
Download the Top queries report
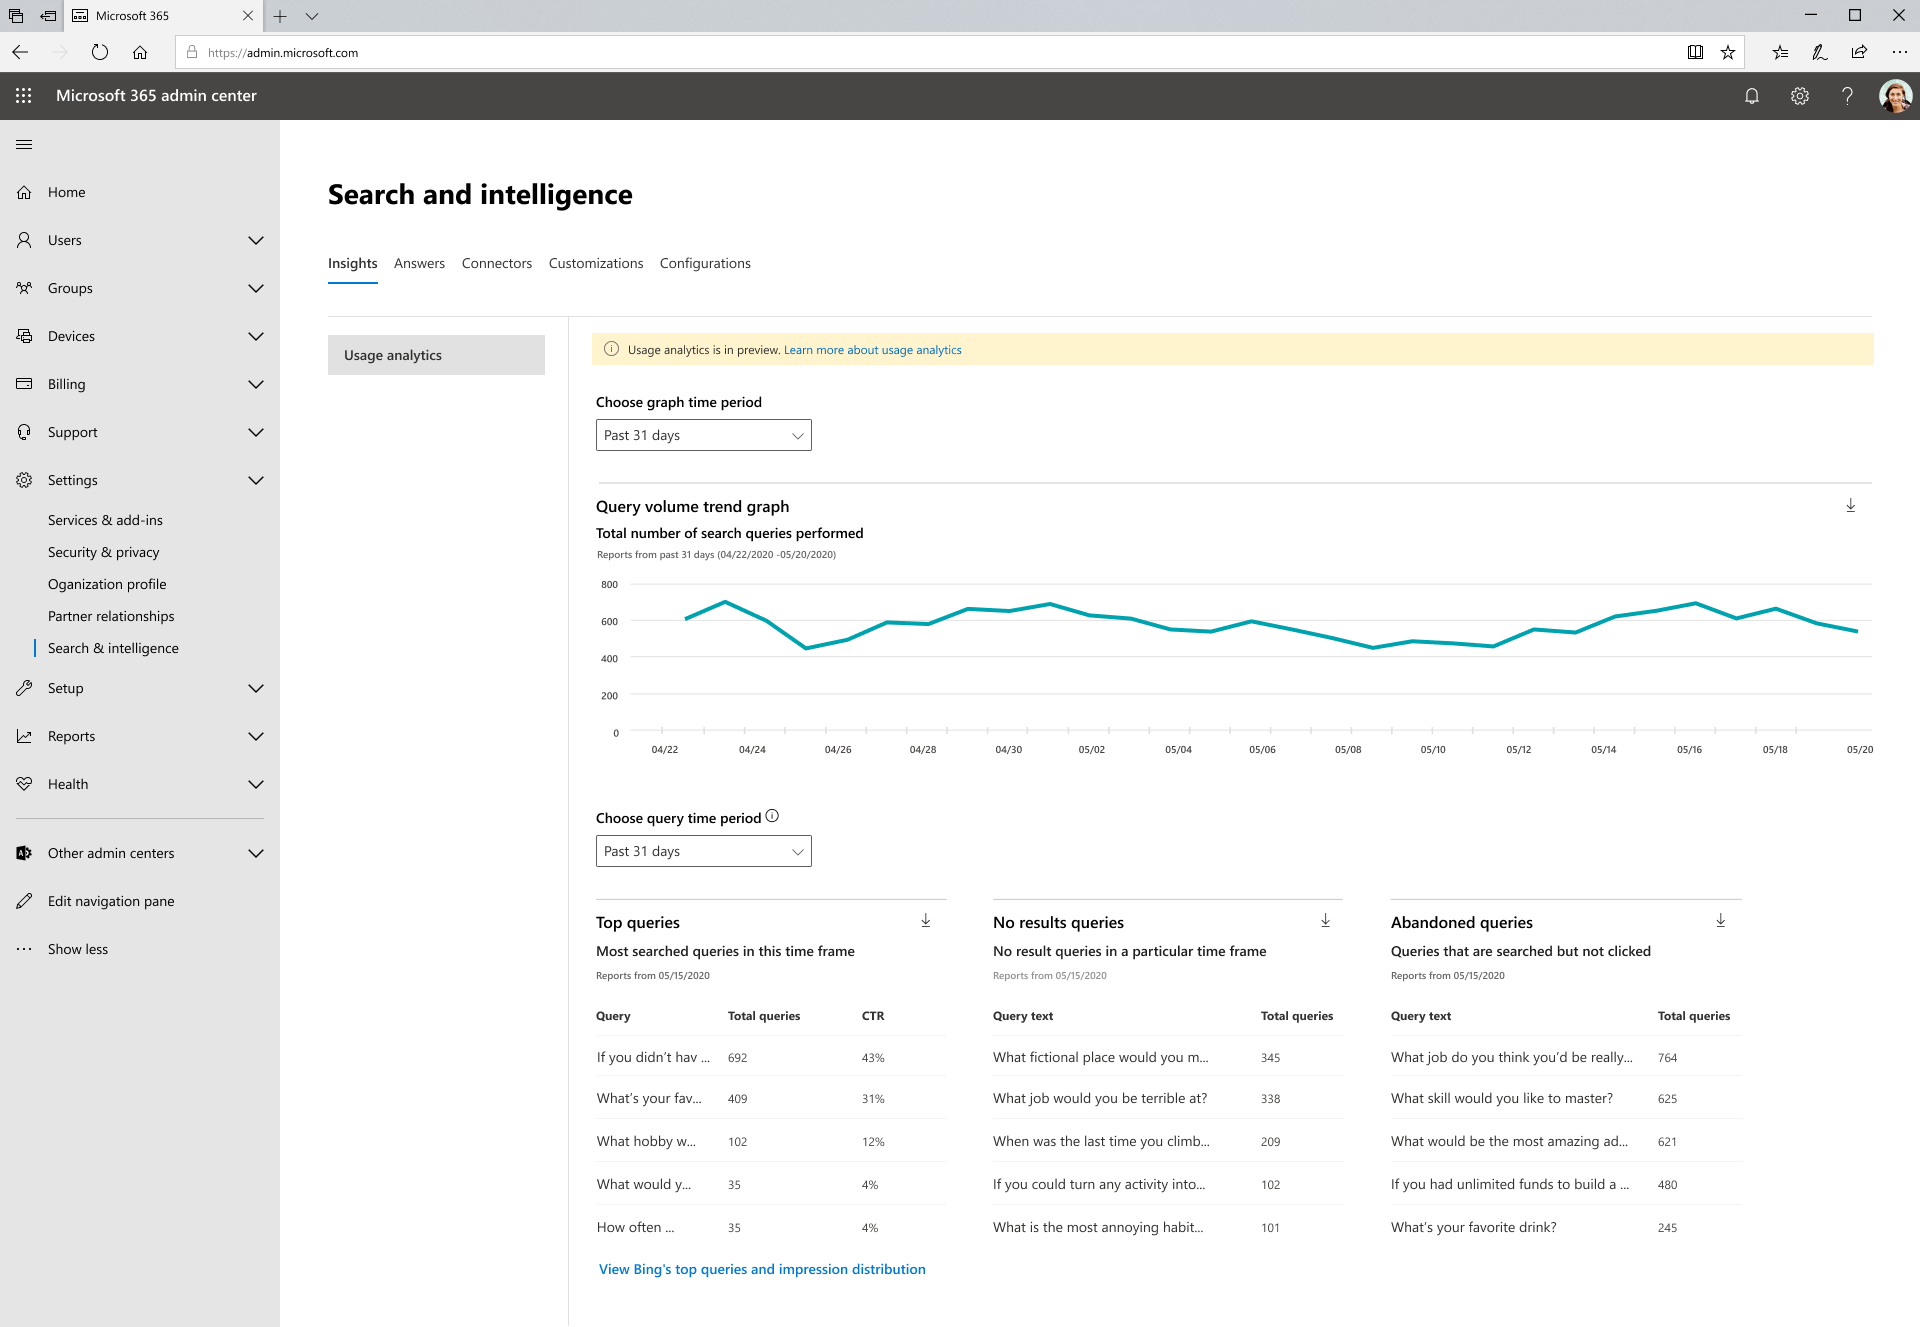[925, 921]
